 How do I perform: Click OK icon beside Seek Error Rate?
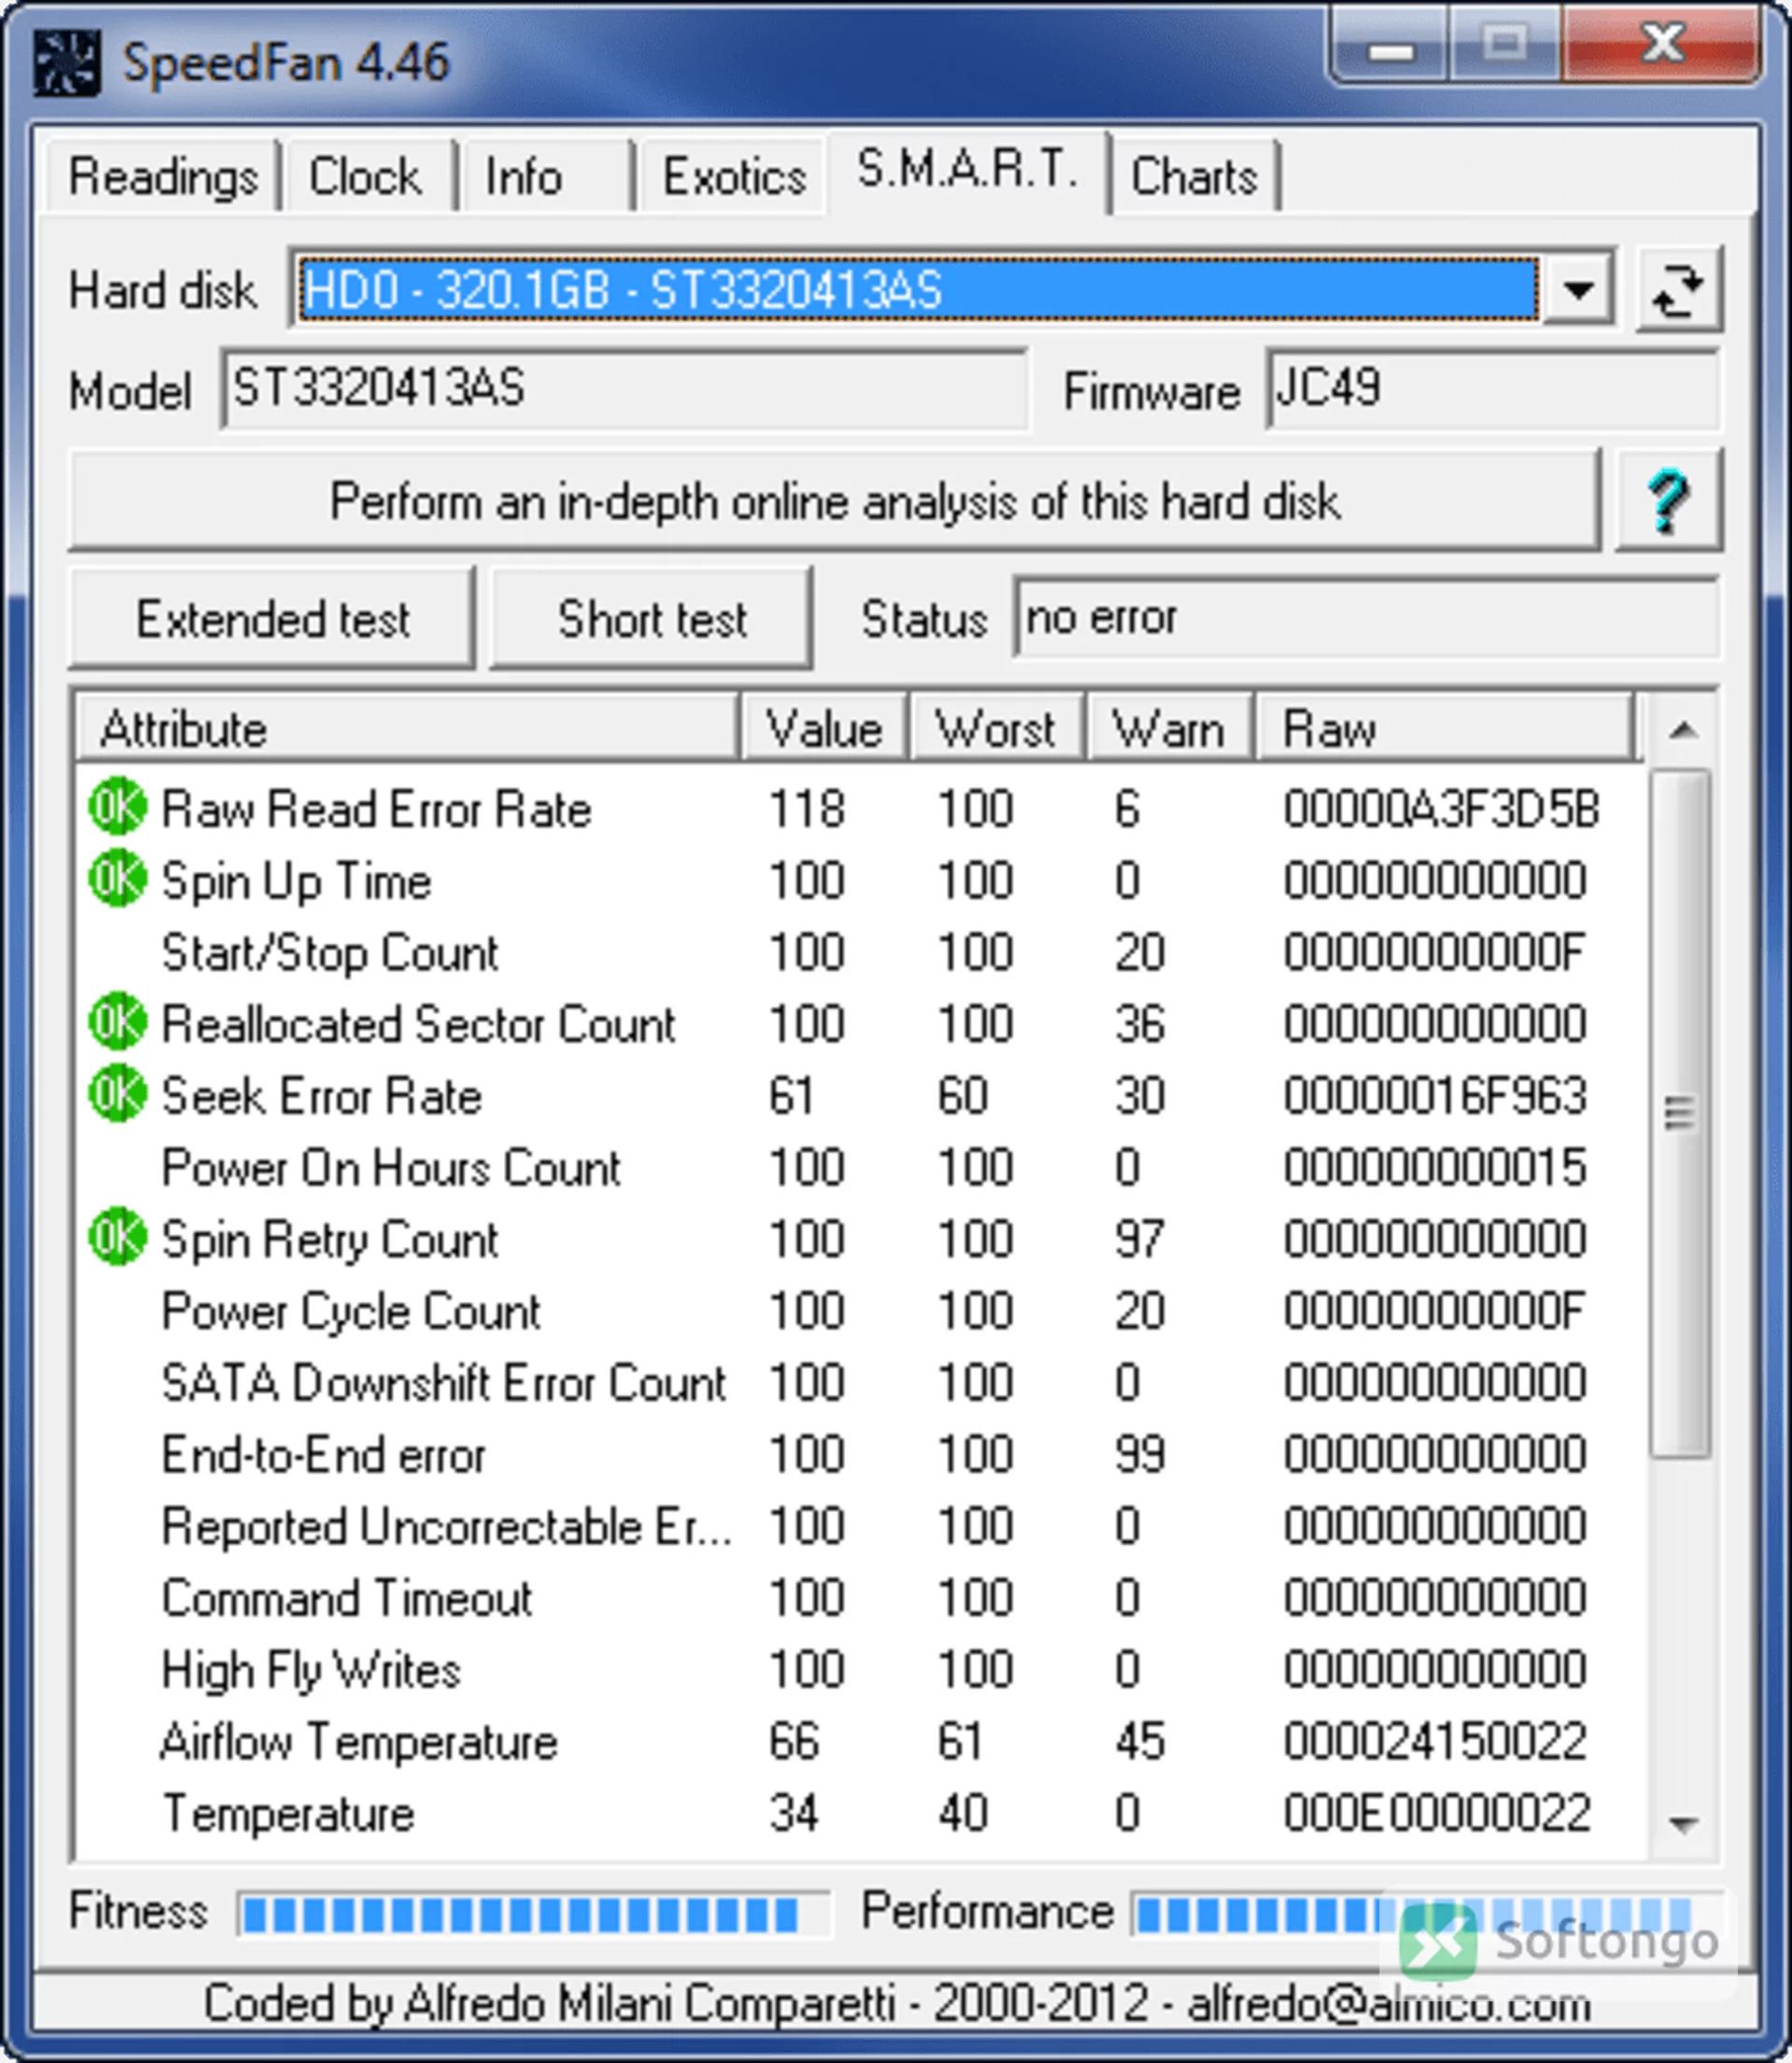point(117,1094)
